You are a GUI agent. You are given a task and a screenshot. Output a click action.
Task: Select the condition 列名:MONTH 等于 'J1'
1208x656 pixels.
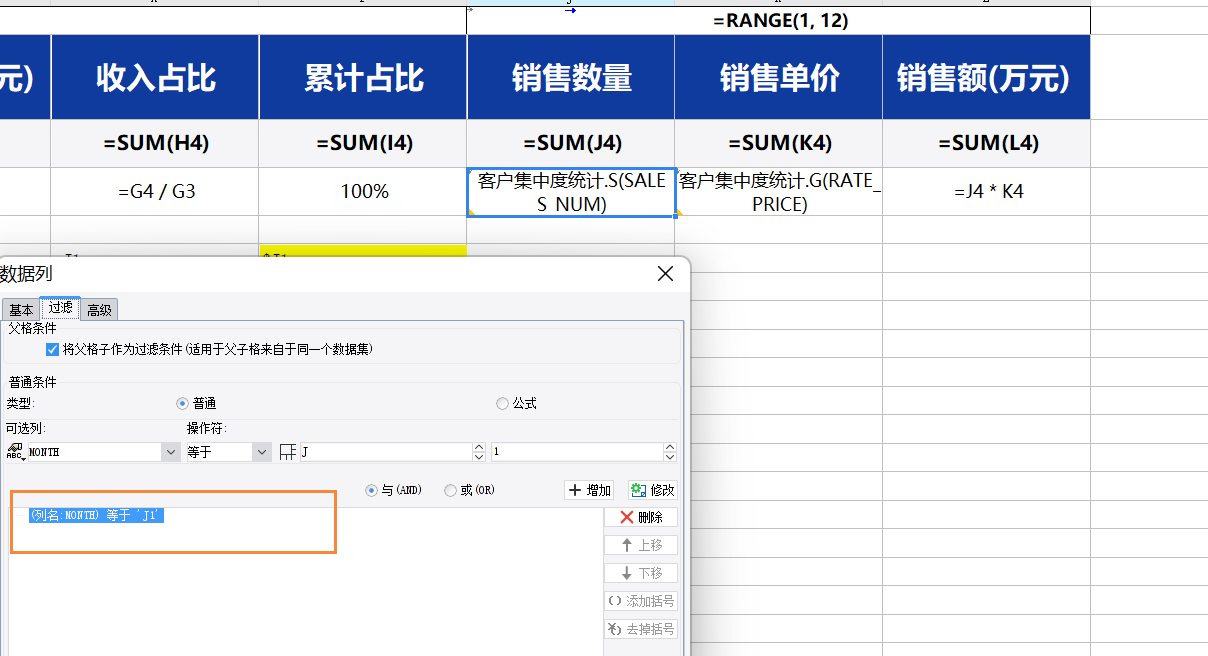pos(95,515)
